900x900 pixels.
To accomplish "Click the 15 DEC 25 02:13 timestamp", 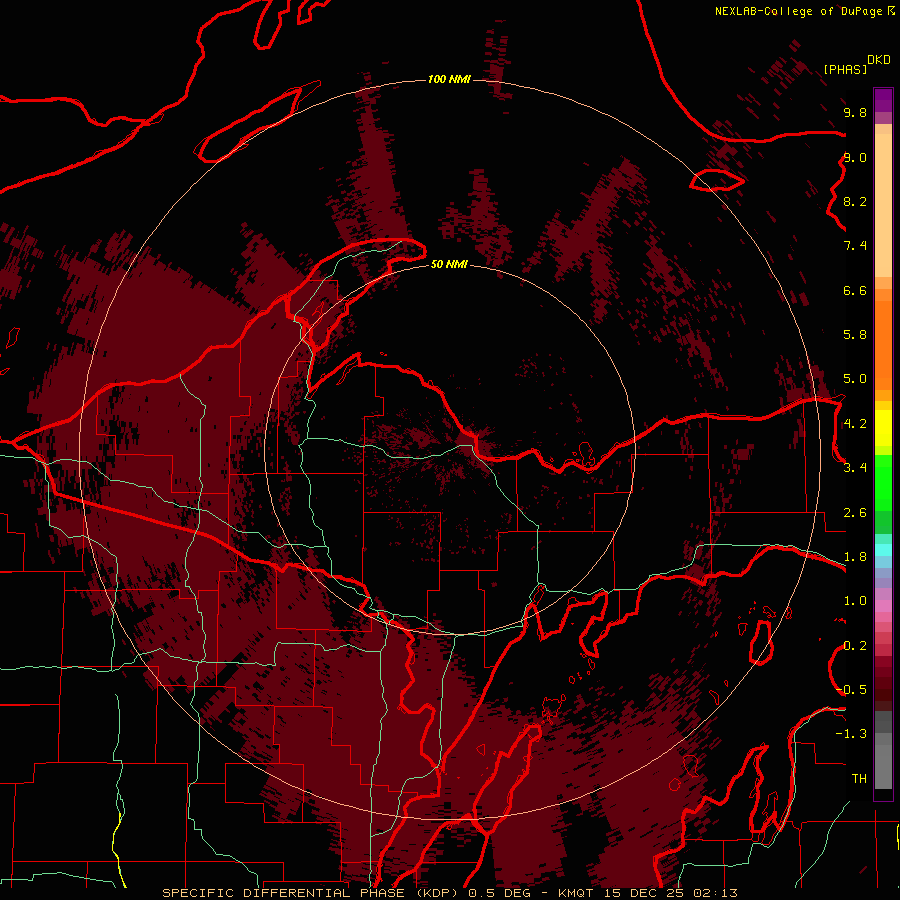I will click(x=670, y=893).
